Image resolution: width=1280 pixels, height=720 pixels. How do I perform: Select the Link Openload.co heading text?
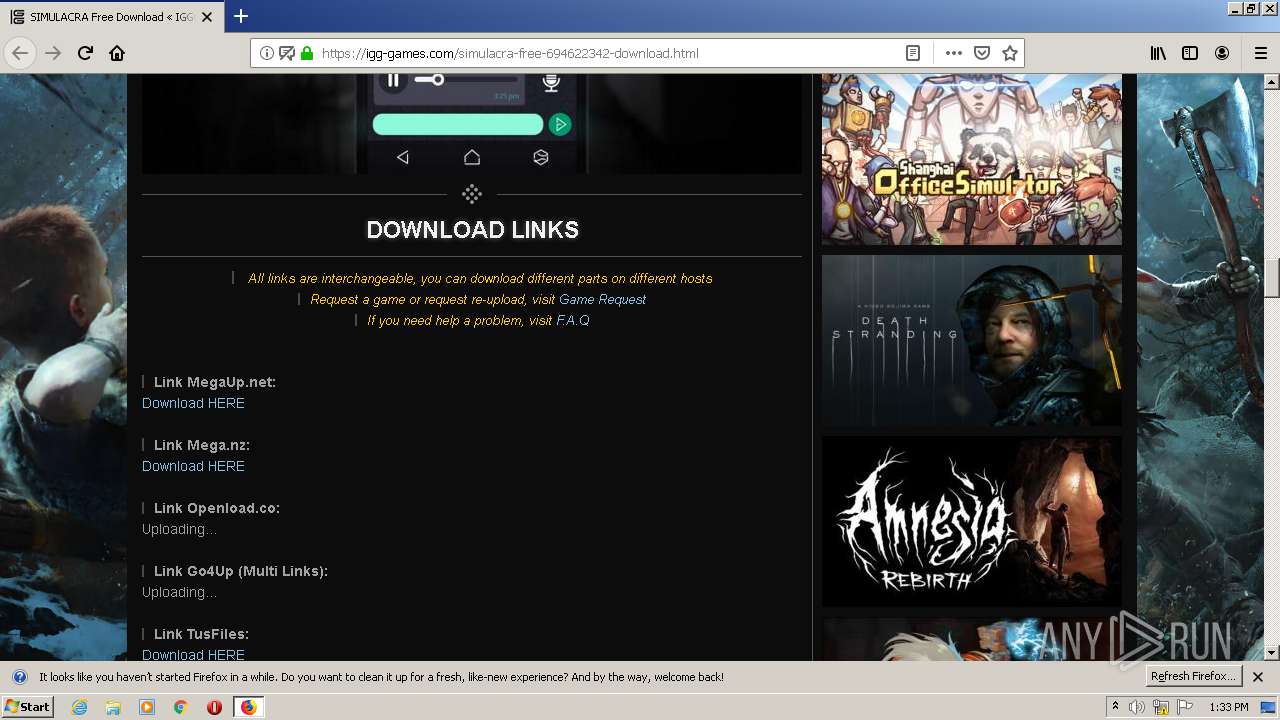click(x=217, y=508)
